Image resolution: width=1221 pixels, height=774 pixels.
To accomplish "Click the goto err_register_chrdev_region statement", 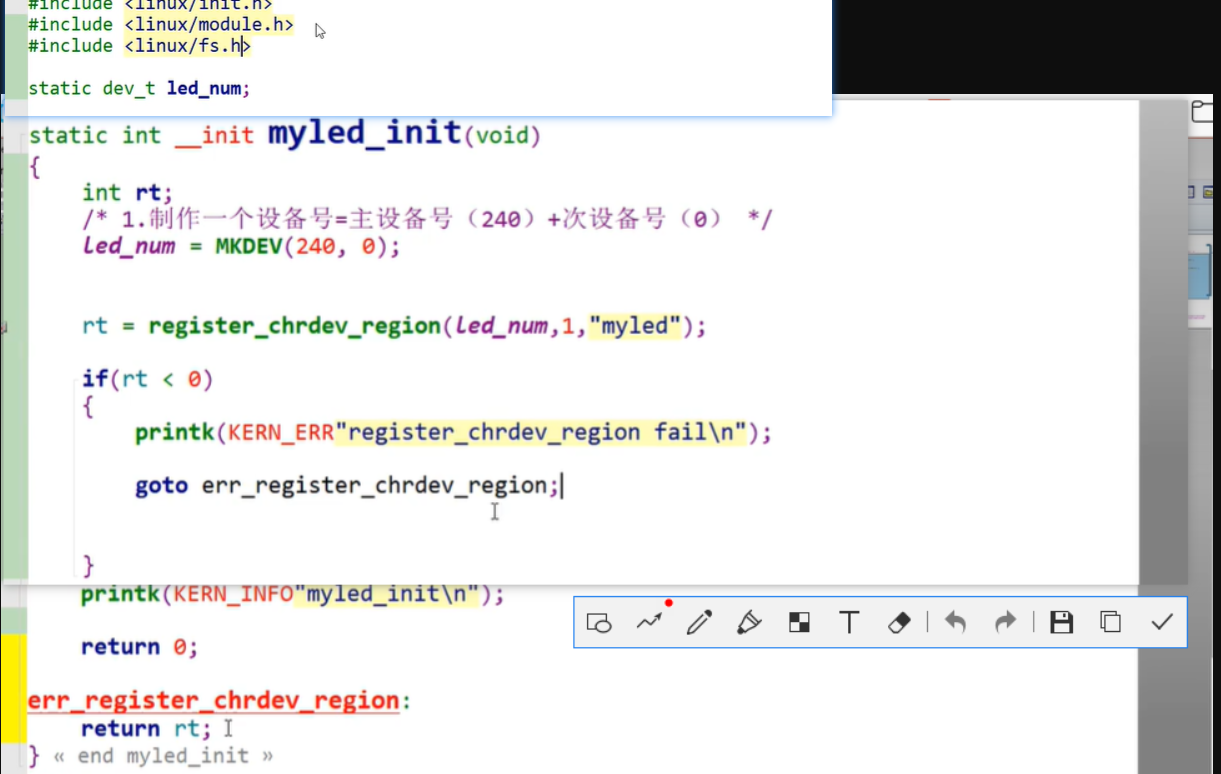I will [x=348, y=486].
